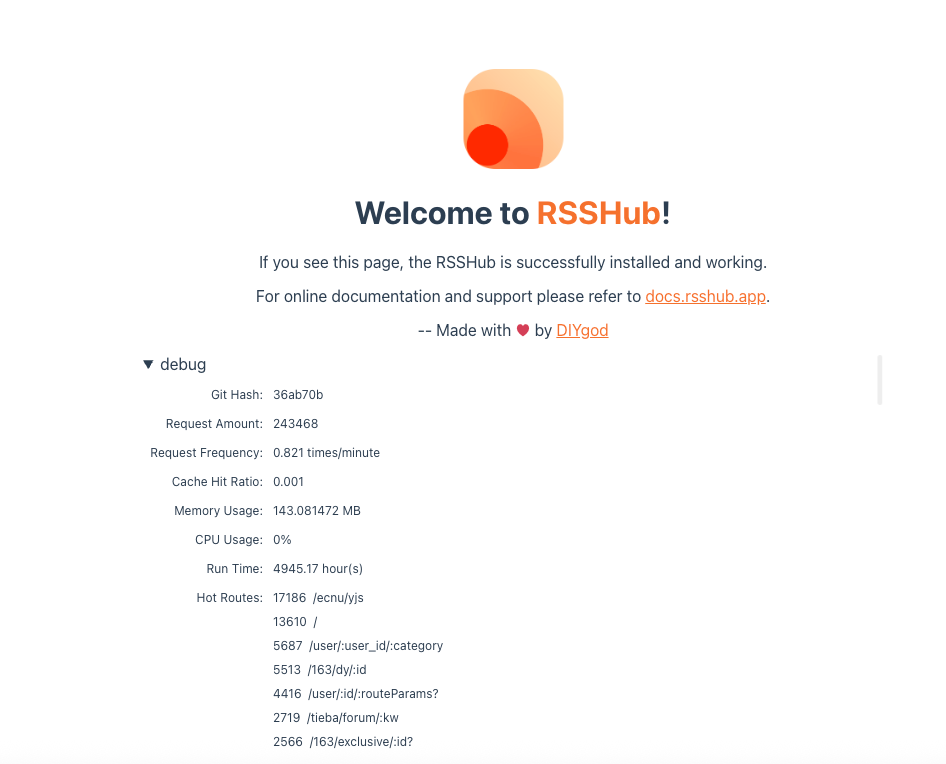Click the red heart icon

click(x=522, y=330)
